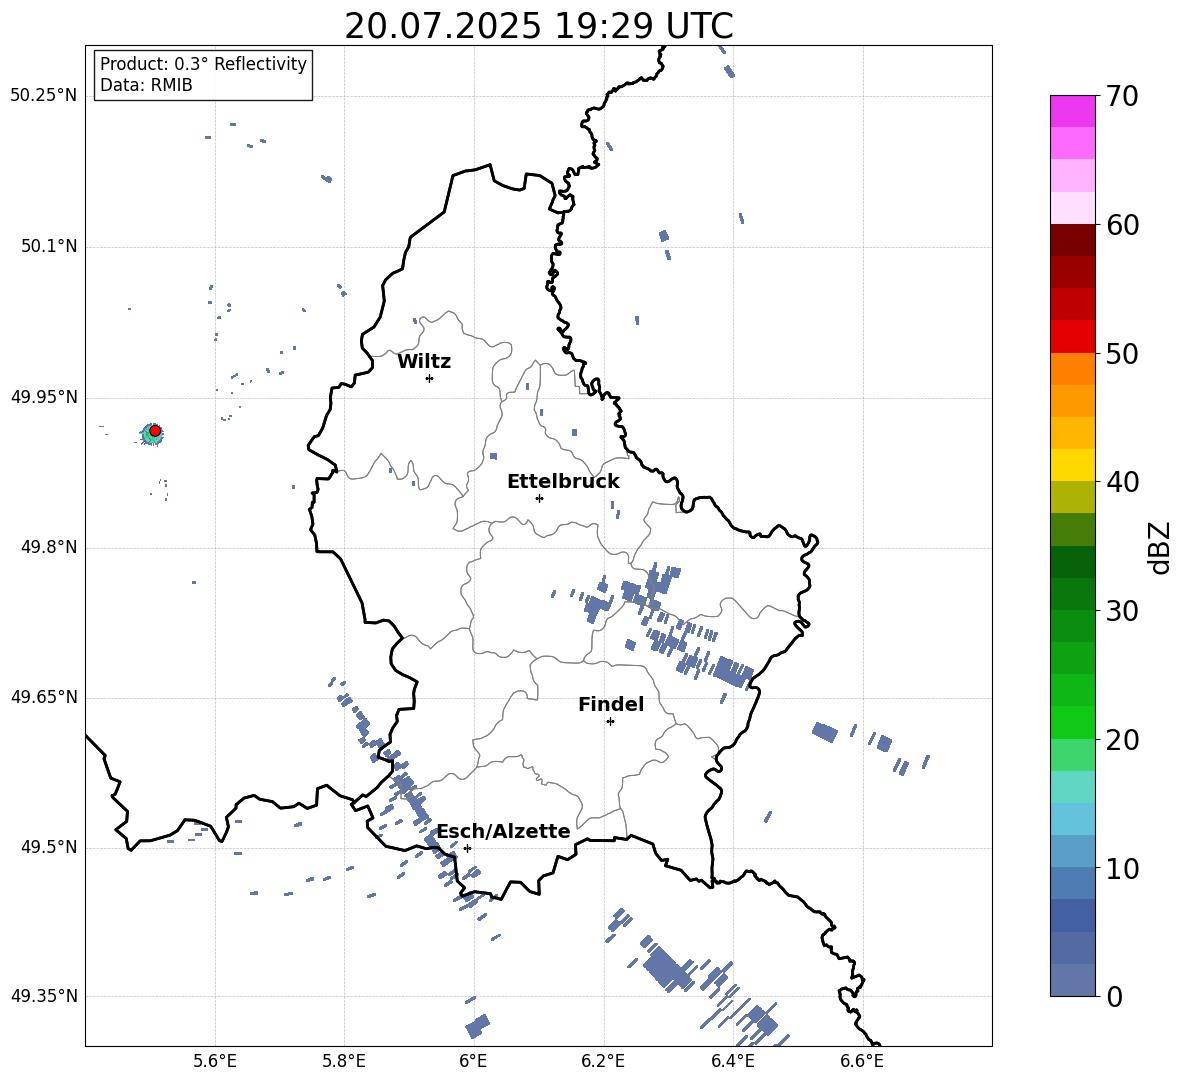Click the 49.8°N latitude label
This screenshot has height=1081, width=1184.
tap(49, 547)
